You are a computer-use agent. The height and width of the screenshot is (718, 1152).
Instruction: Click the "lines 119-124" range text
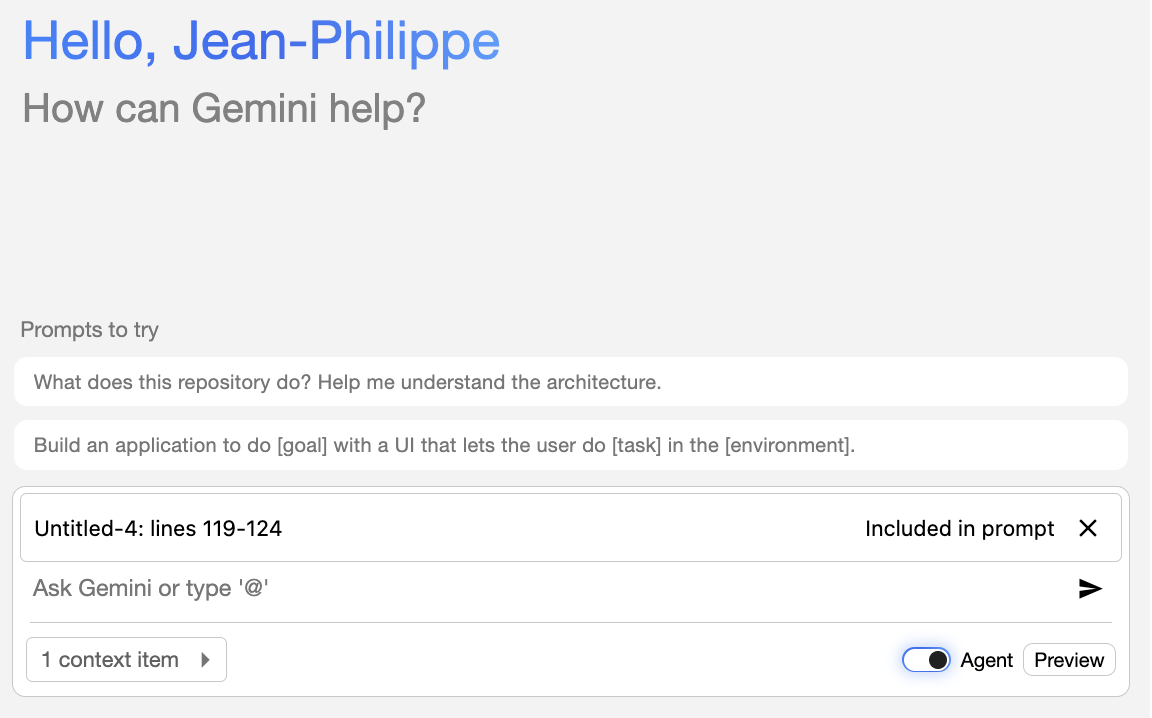click(x=217, y=528)
